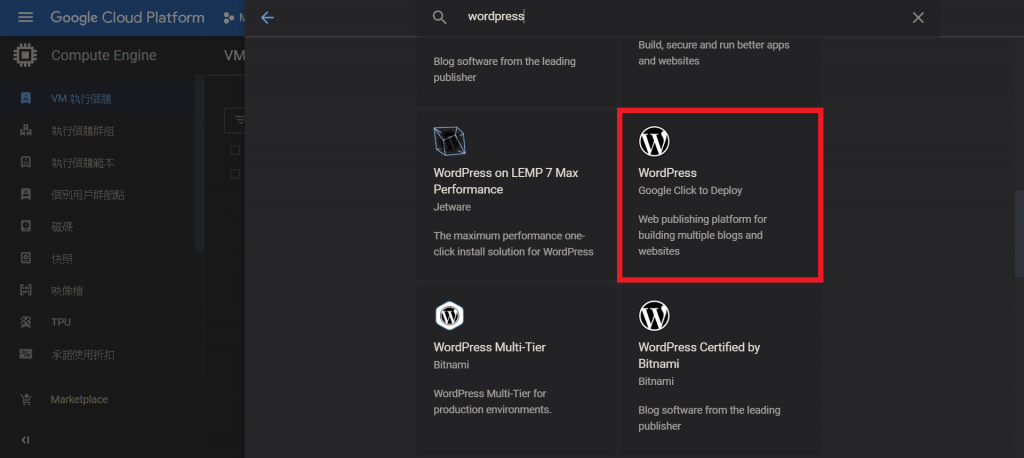Click the 磁碟 disk icon

26,227
